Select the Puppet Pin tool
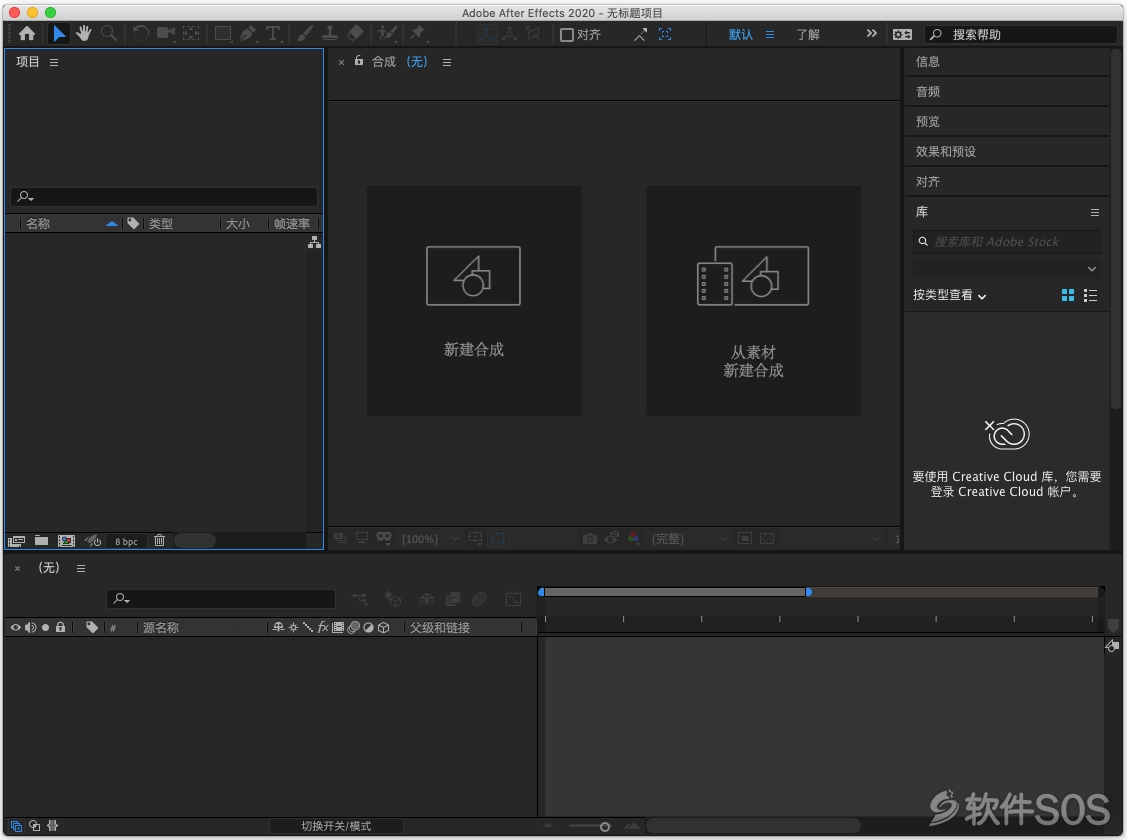The image size is (1127, 840). pos(418,34)
